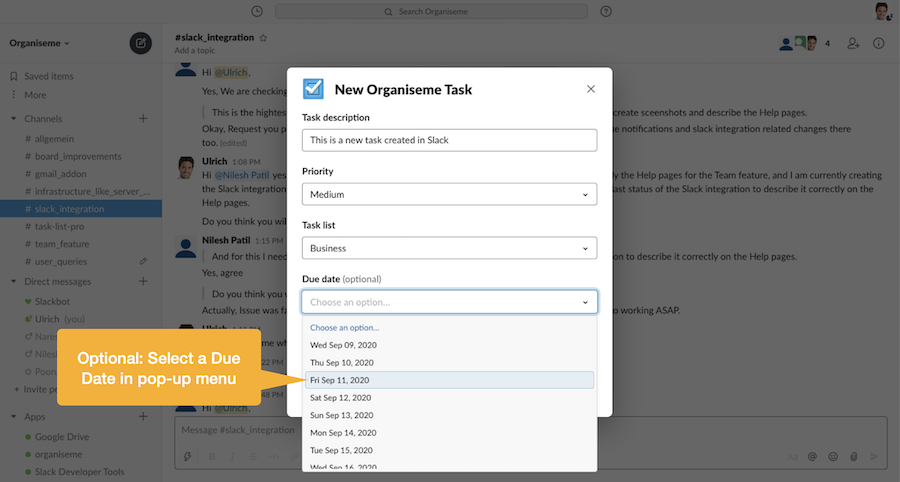Click the compose new message icon
The height and width of the screenshot is (482, 900).
tap(141, 43)
